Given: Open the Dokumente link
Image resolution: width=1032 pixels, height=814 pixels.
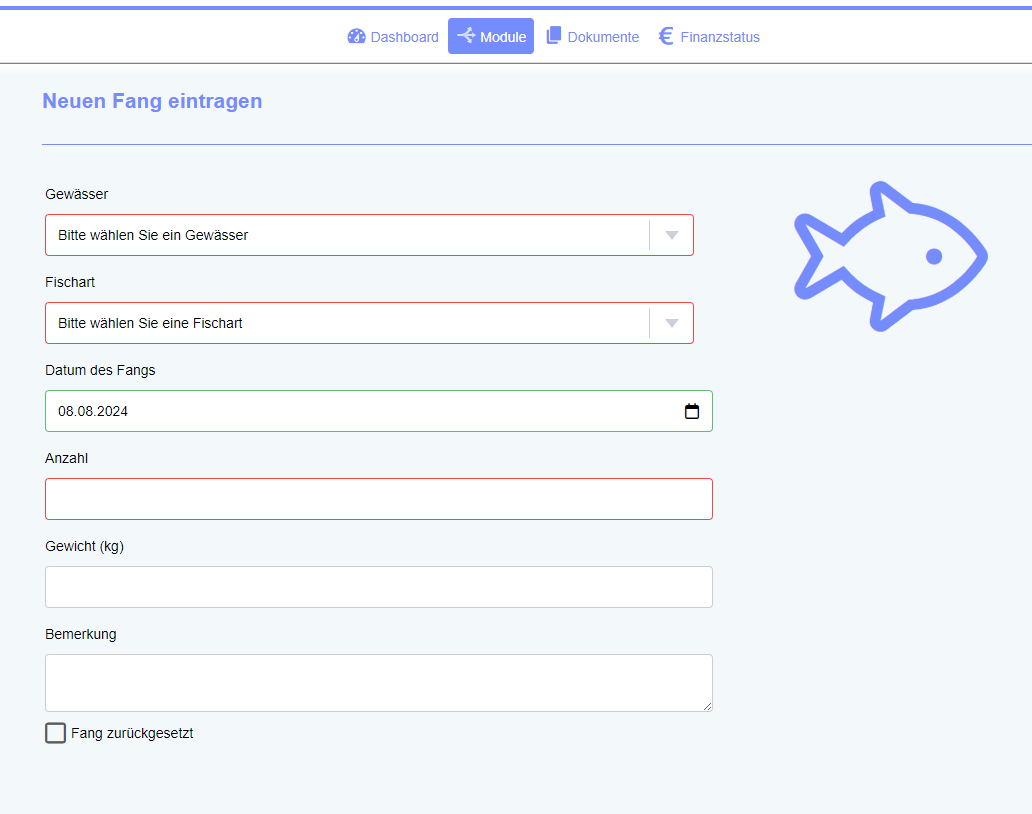Looking at the screenshot, I should pyautogui.click(x=603, y=37).
